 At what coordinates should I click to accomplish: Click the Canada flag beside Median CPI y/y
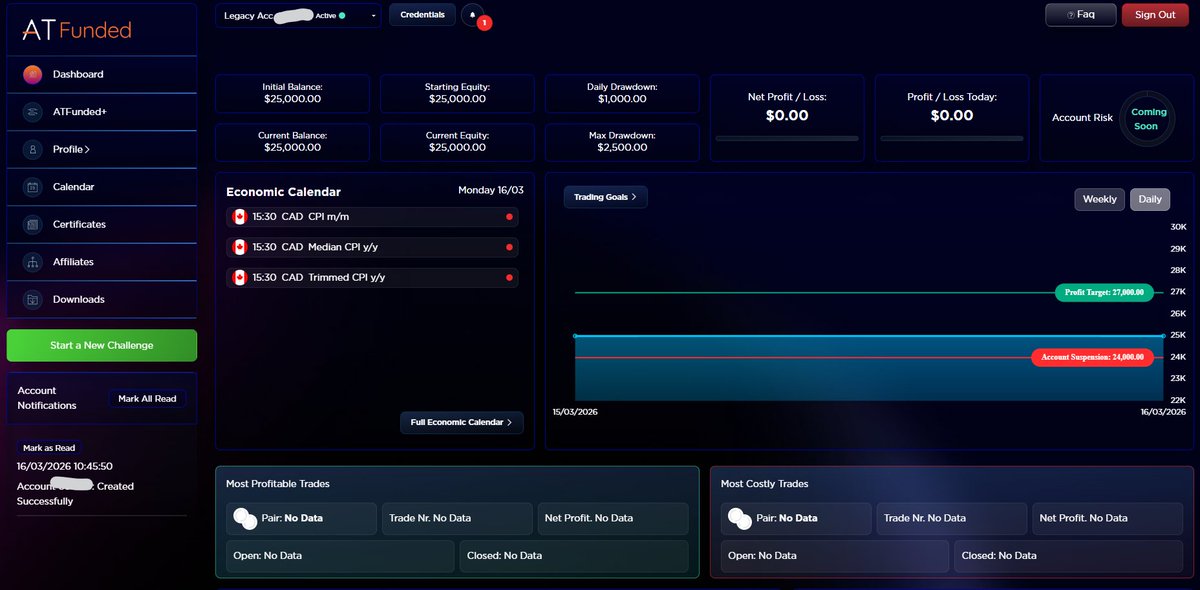[239, 247]
